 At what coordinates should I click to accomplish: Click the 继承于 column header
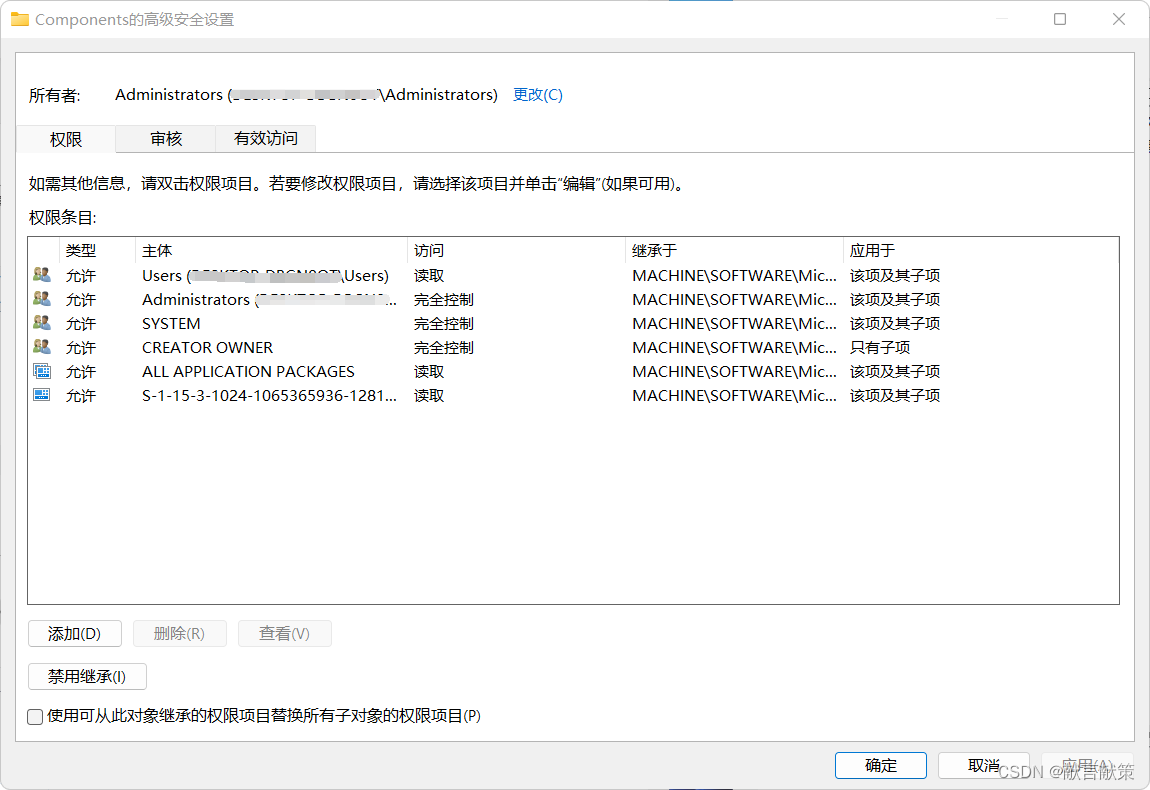660,250
